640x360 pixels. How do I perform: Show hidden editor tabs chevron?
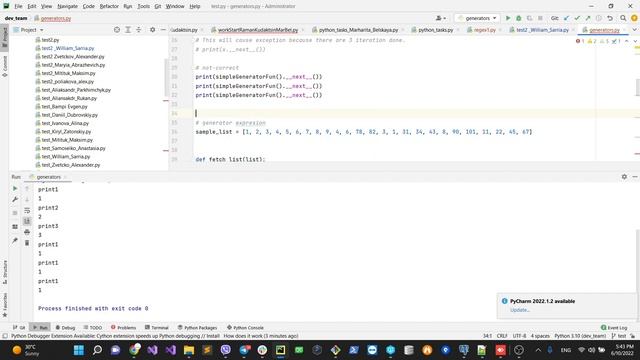[x=635, y=30]
